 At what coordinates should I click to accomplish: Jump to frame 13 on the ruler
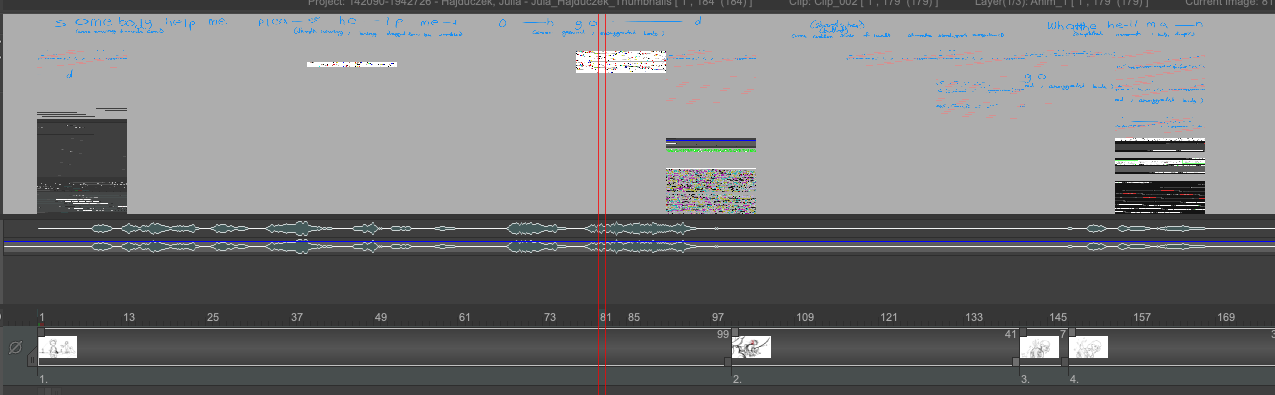[129, 317]
